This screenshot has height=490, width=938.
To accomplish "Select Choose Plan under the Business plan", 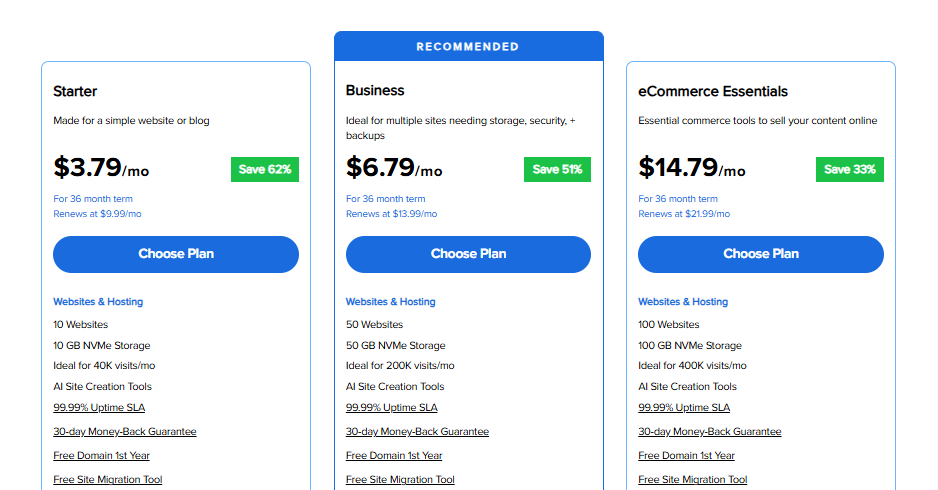I will [x=468, y=254].
